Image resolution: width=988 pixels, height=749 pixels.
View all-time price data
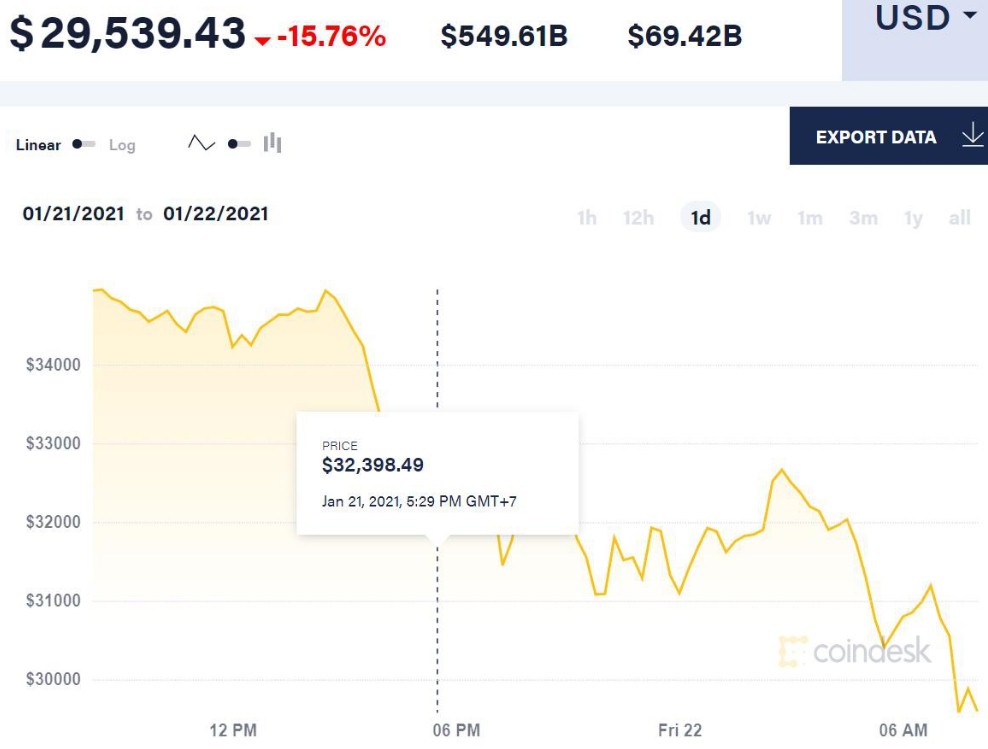(958, 217)
